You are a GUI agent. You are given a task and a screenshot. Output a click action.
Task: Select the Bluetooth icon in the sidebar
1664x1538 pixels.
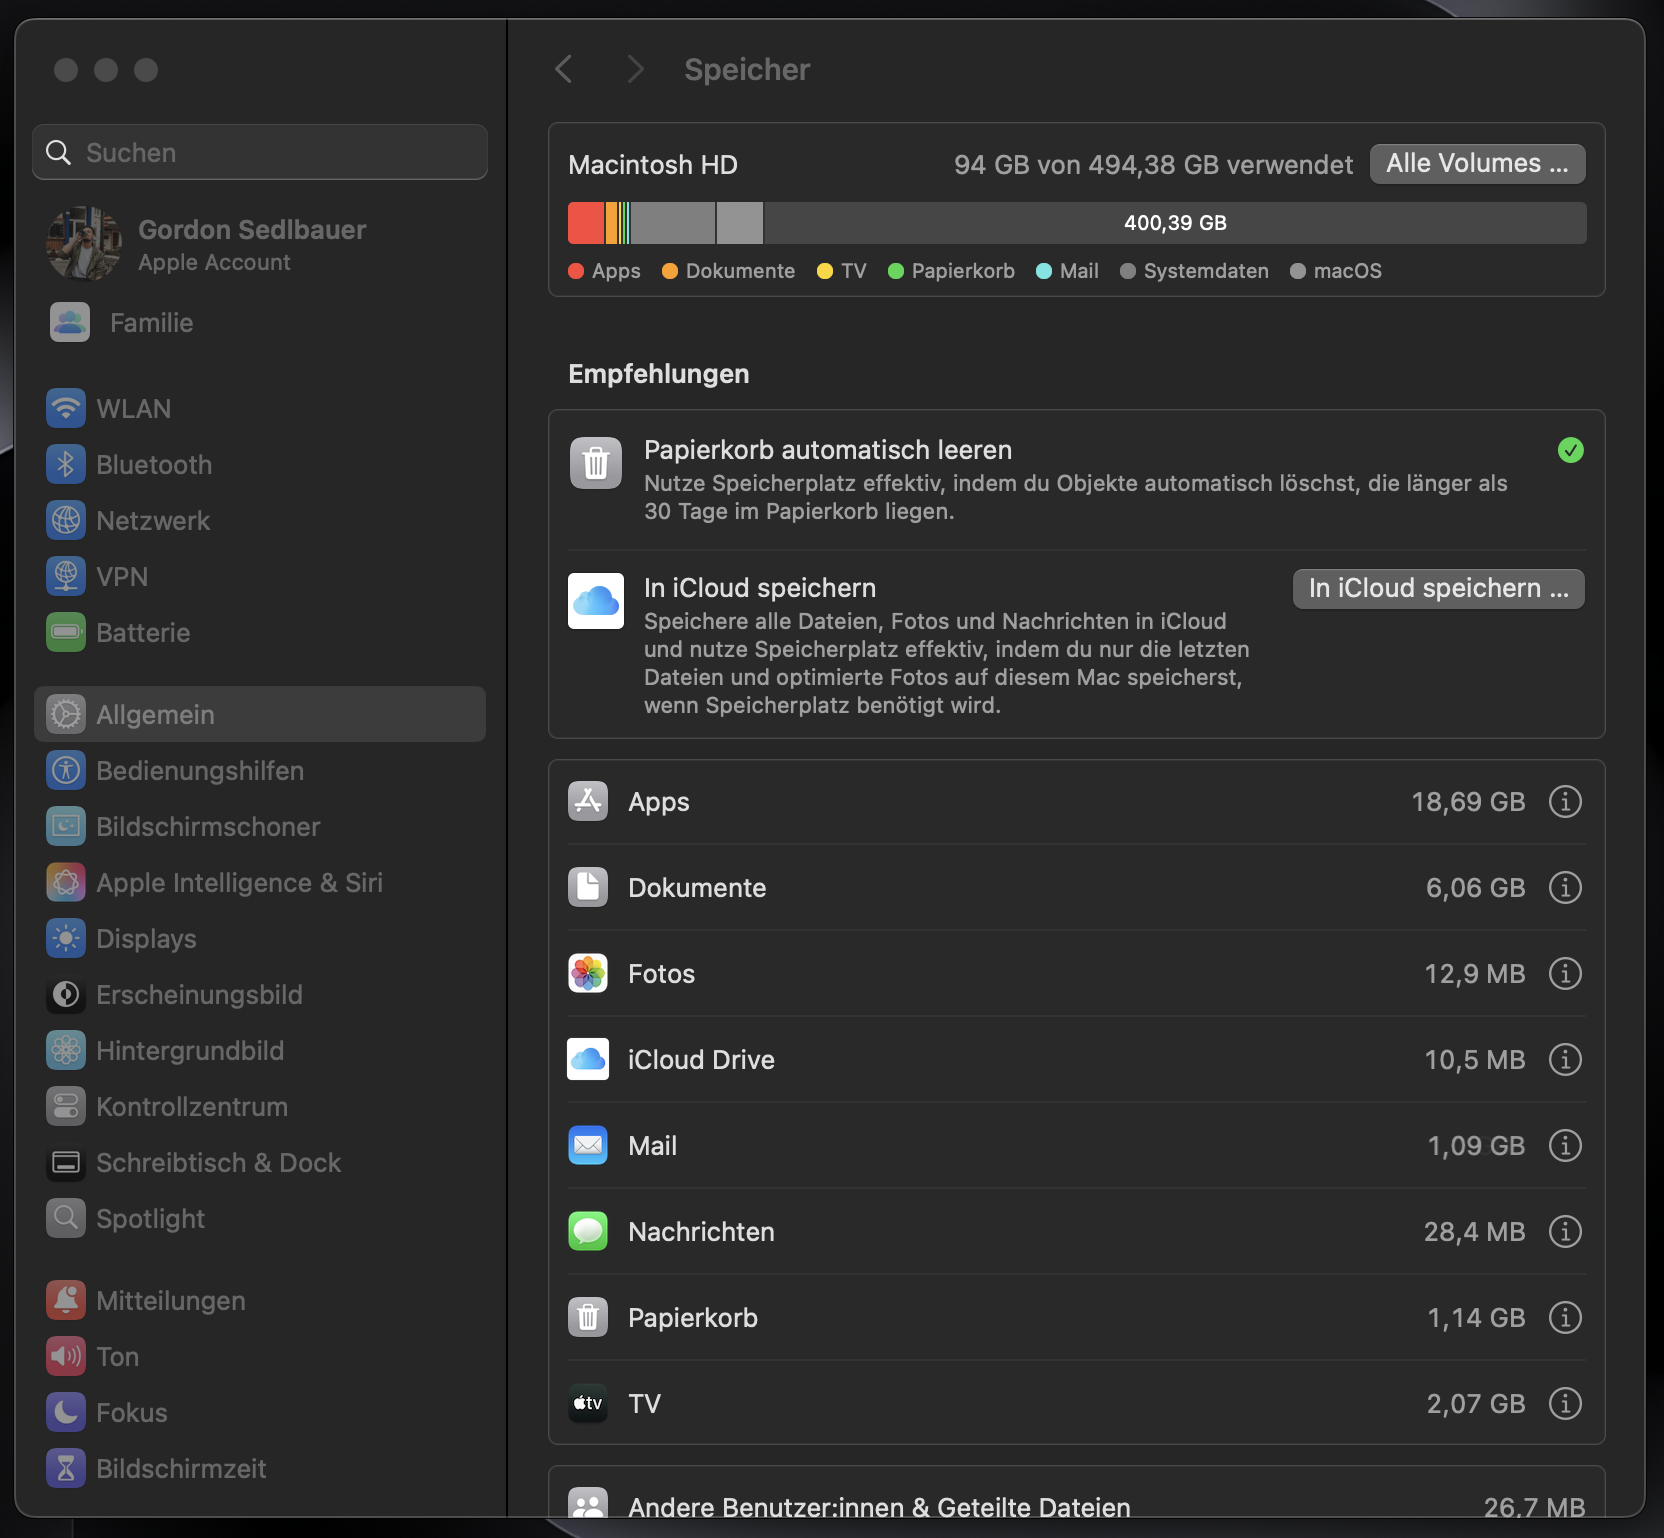pyautogui.click(x=66, y=464)
